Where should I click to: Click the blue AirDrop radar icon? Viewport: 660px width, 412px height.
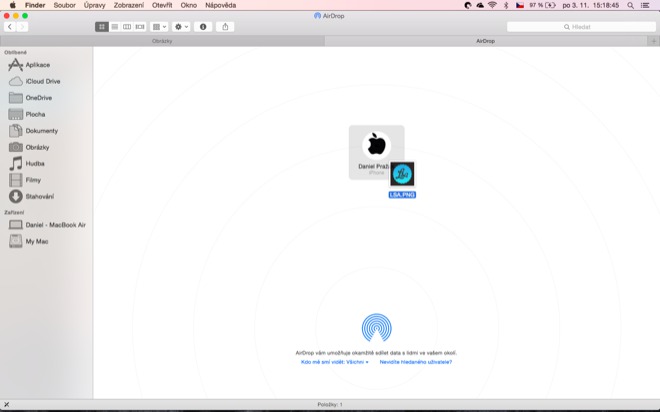377,327
